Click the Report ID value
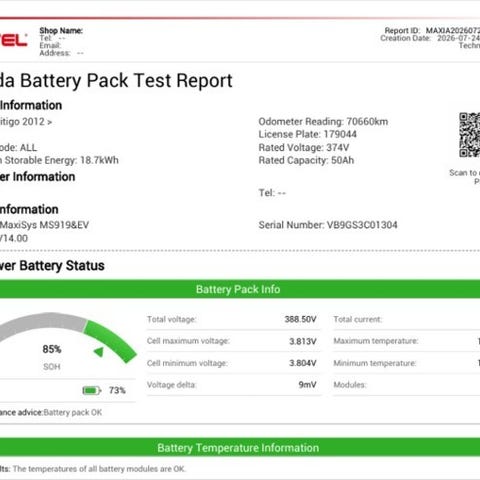480x480 pixels. pos(453,31)
